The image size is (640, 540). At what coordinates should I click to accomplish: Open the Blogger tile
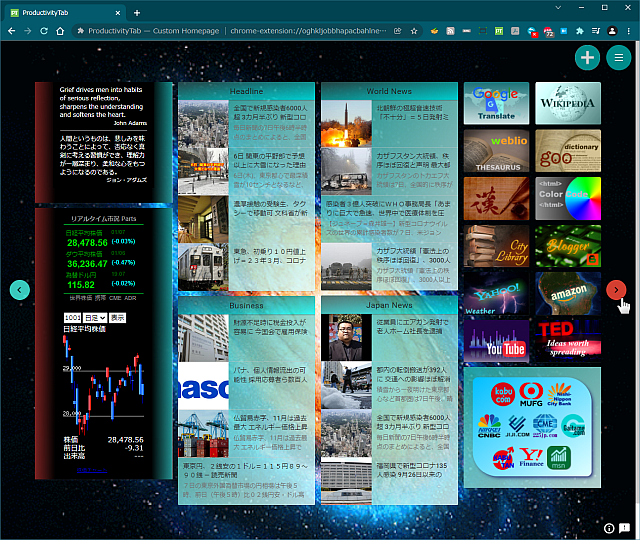[x=568, y=246]
